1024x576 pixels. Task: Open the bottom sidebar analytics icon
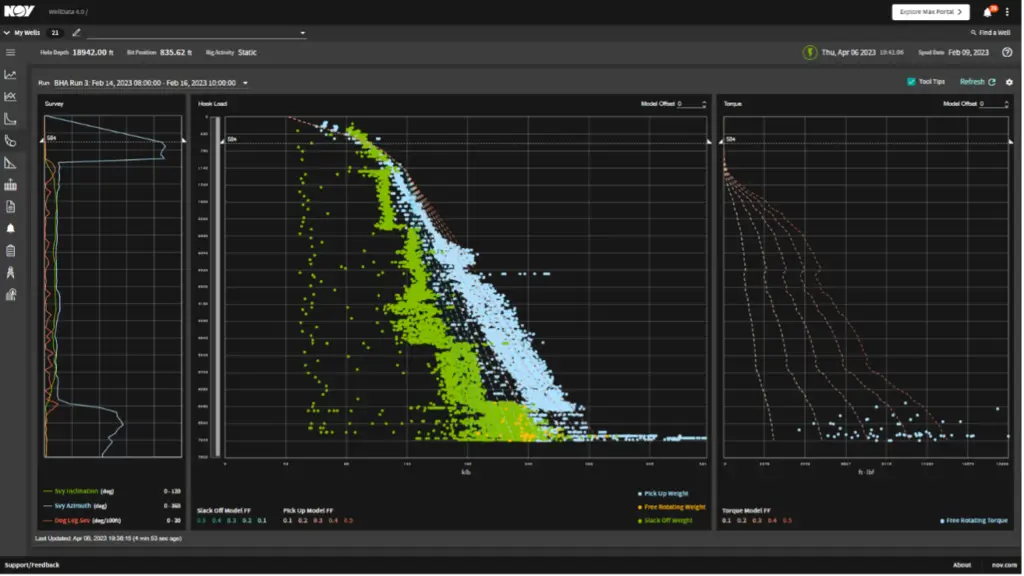(x=10, y=295)
